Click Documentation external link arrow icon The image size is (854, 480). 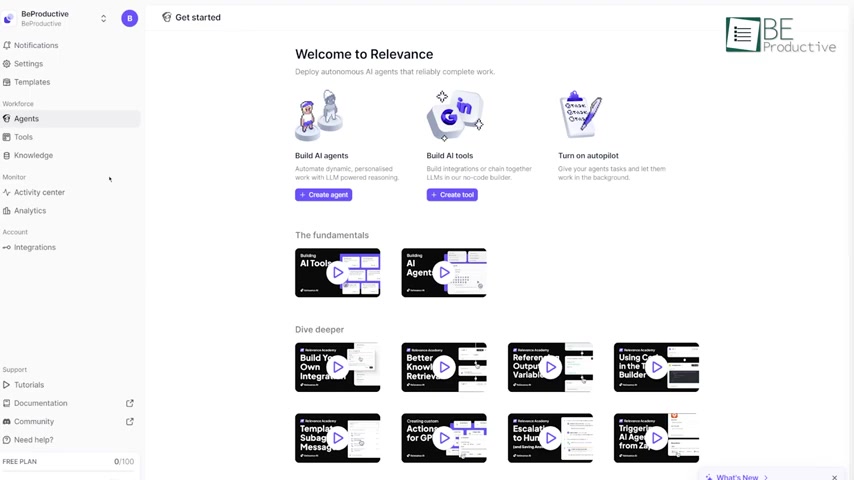130,403
